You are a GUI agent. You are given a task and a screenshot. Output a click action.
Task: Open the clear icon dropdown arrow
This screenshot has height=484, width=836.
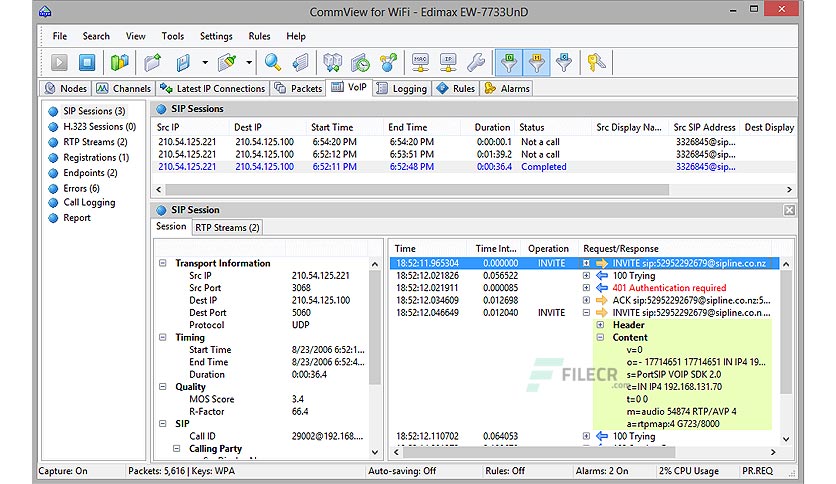pos(249,63)
